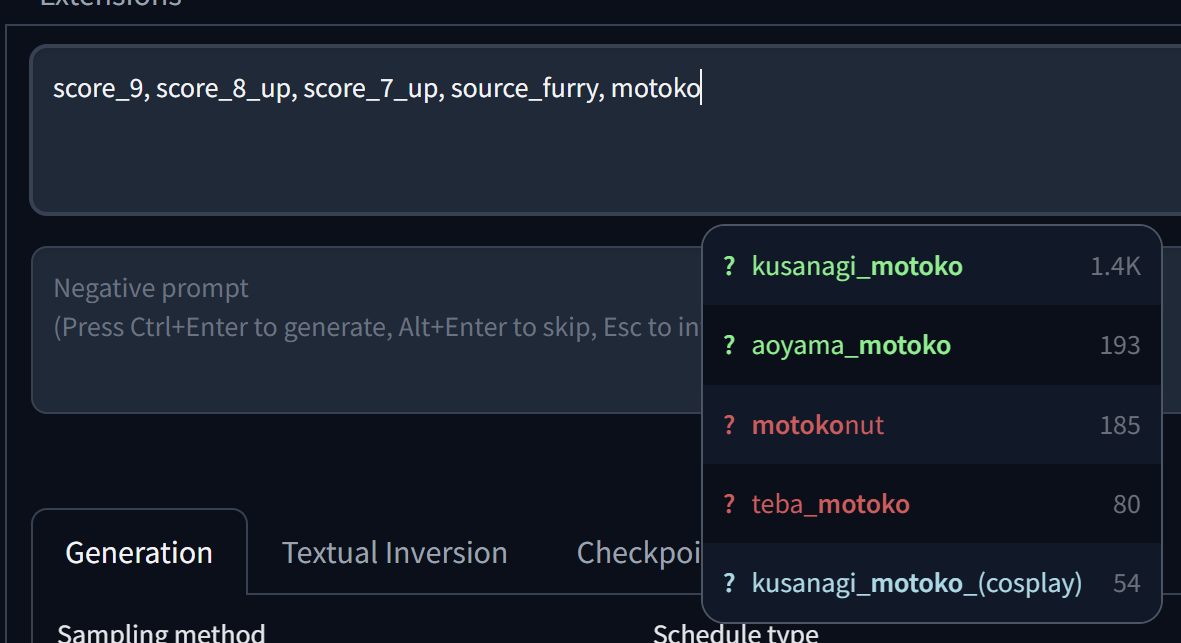This screenshot has height=643, width=1181.
Task: Open the Textual Inversion tab
Action: [394, 552]
